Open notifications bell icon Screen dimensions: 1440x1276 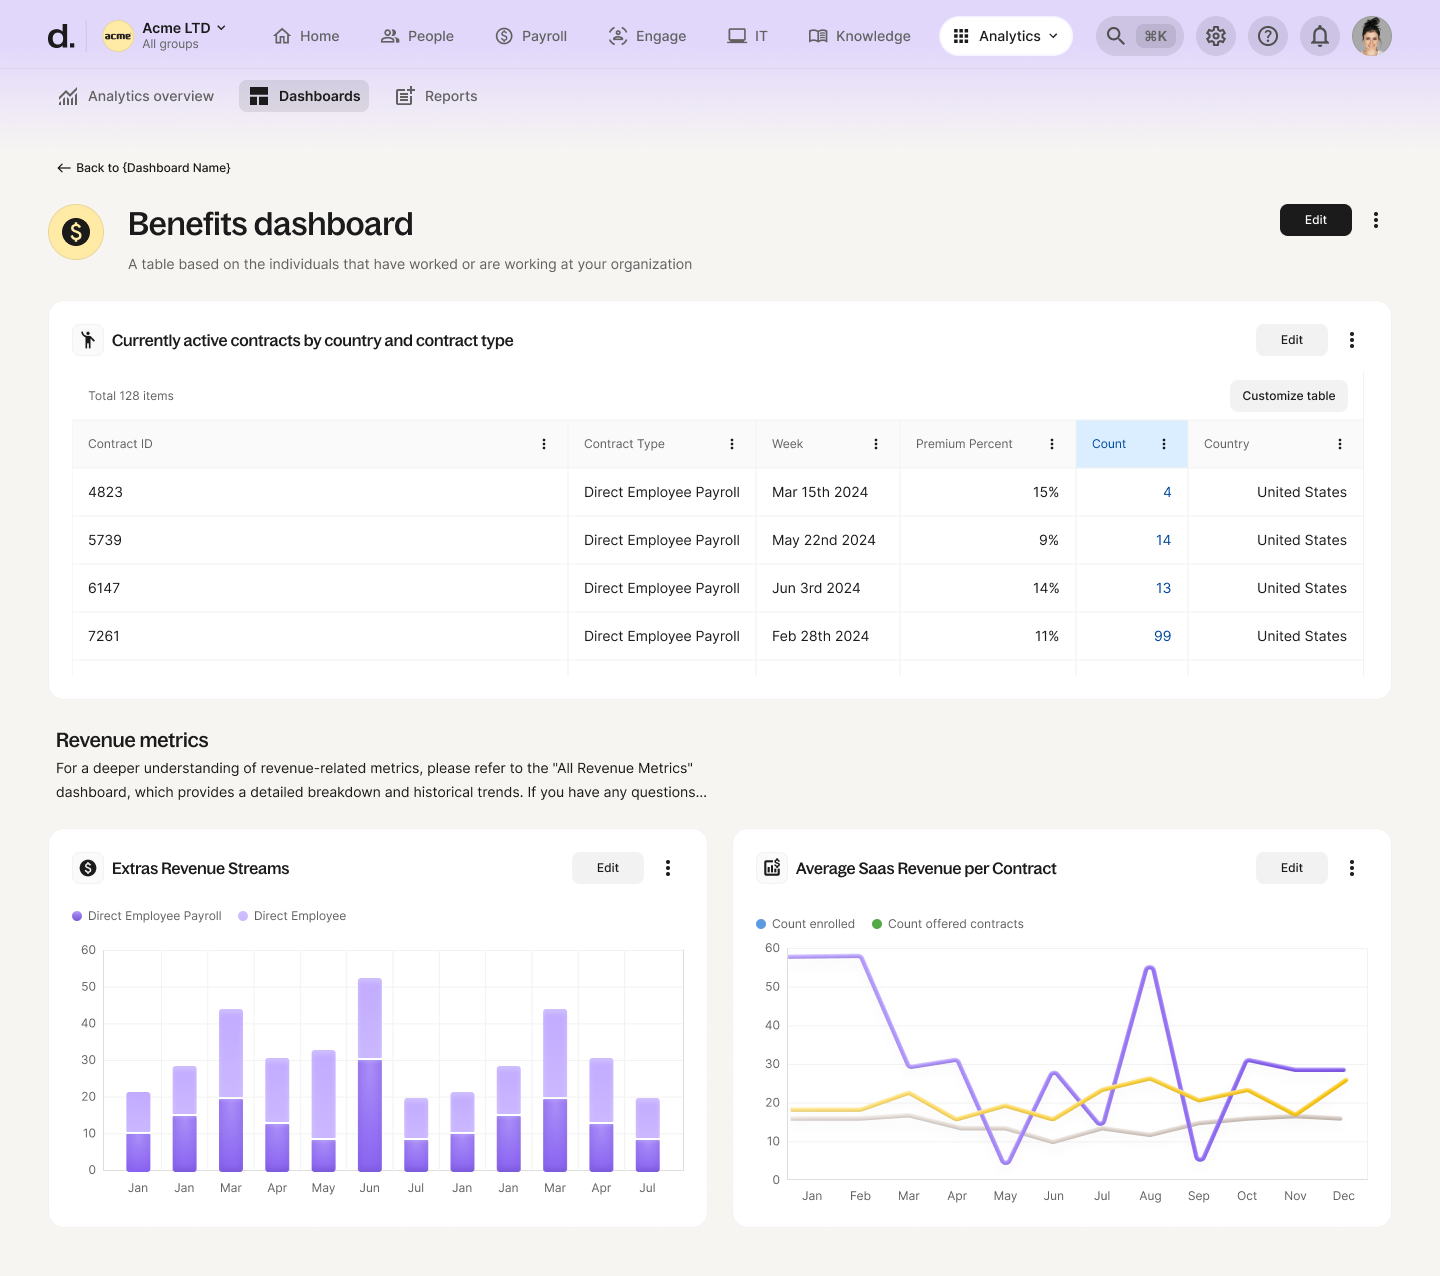point(1320,36)
